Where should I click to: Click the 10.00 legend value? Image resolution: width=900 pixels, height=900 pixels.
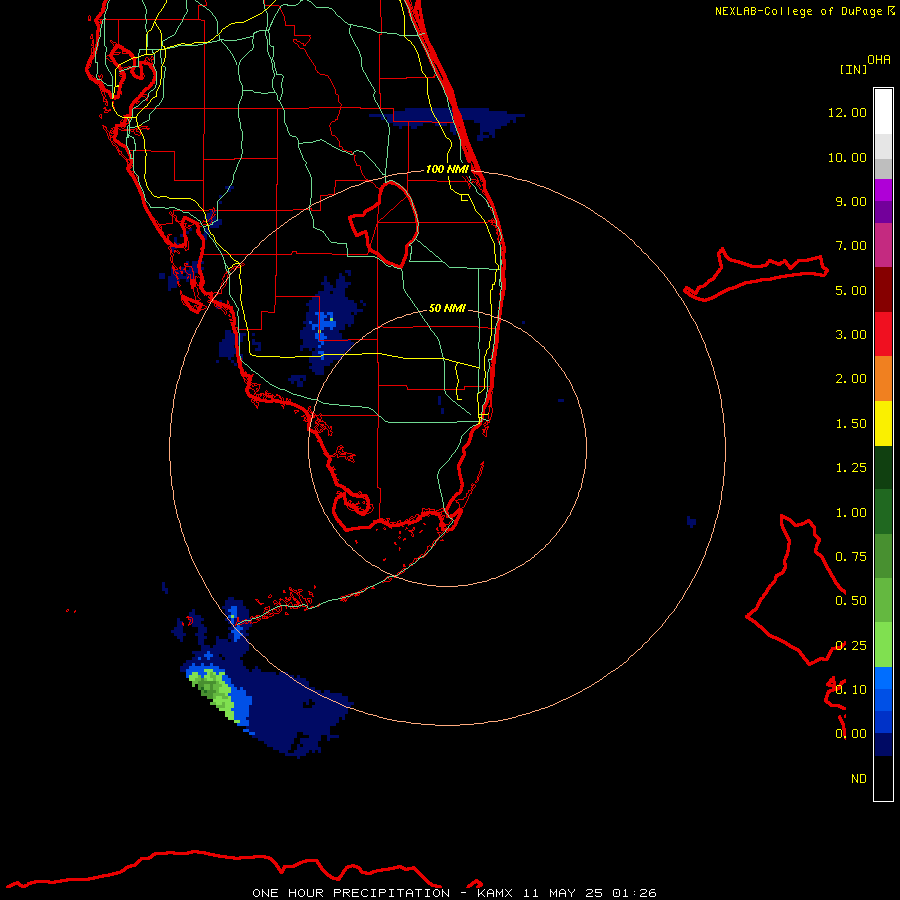[x=847, y=157]
